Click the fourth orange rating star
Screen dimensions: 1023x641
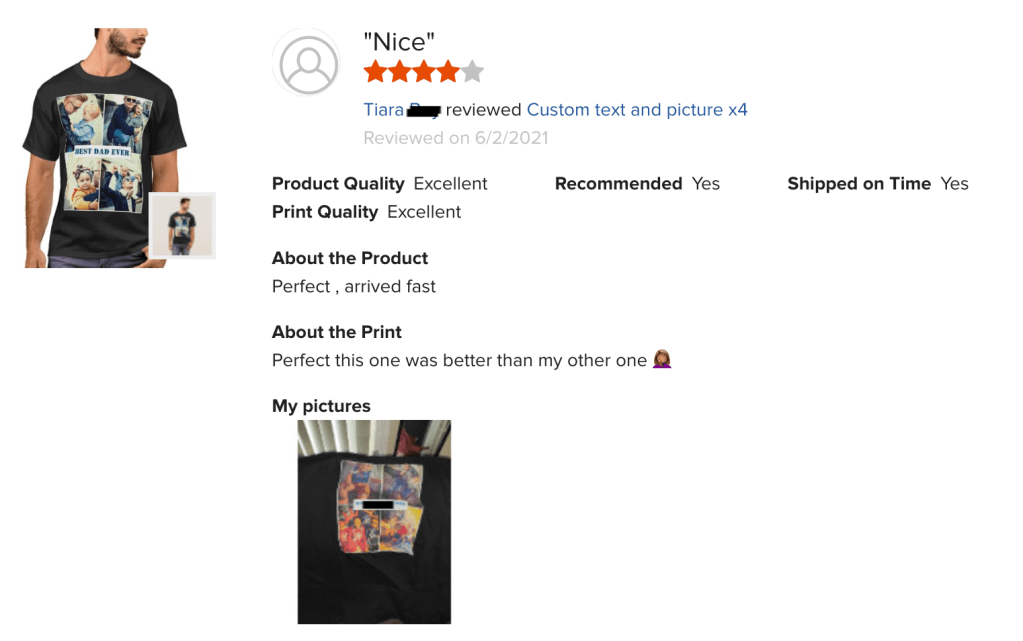pyautogui.click(x=448, y=71)
